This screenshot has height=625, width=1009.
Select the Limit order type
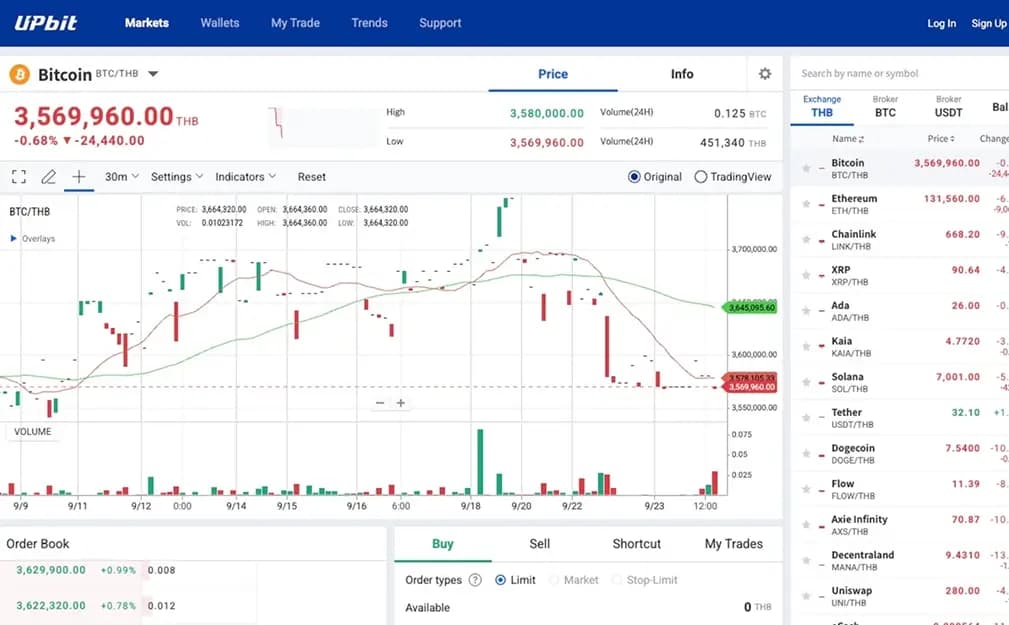coord(507,579)
